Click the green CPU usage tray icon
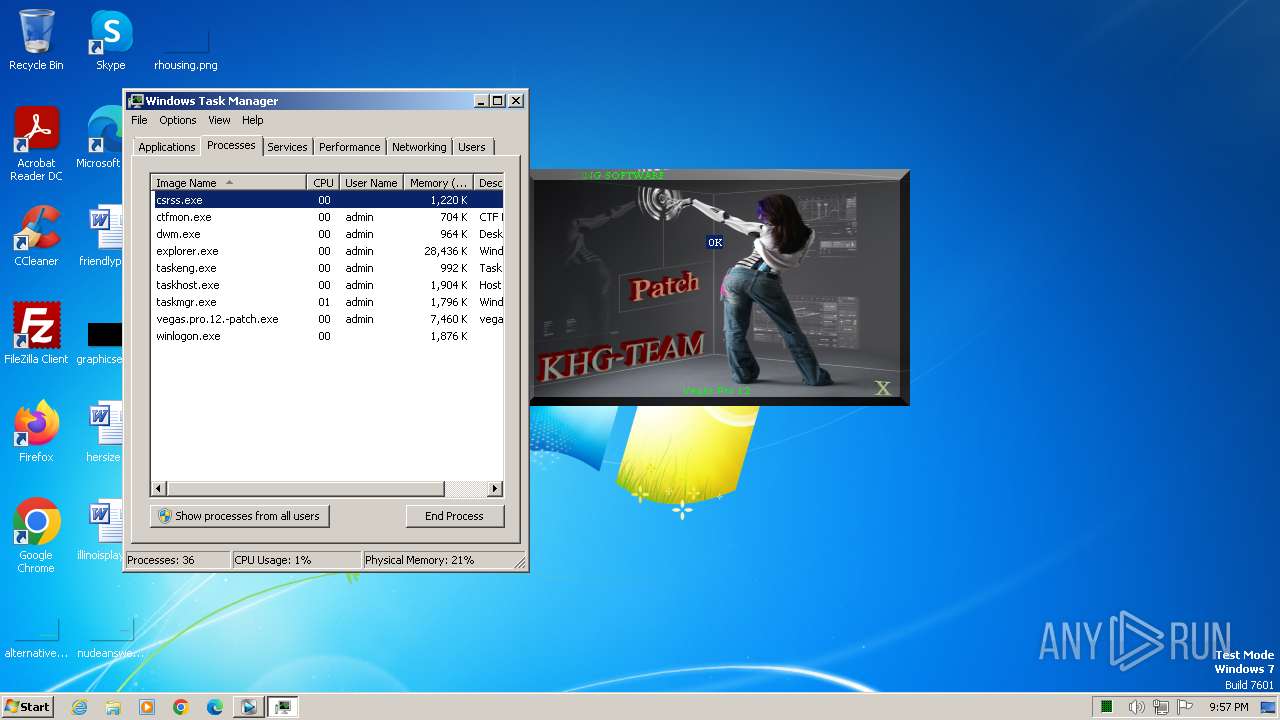 (1107, 707)
